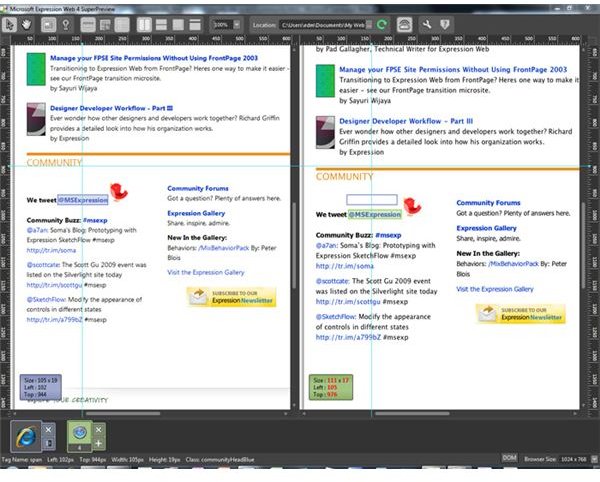This screenshot has width=600, height=482.
Task: Toggle the box highlighting mode
Action: click(49, 25)
